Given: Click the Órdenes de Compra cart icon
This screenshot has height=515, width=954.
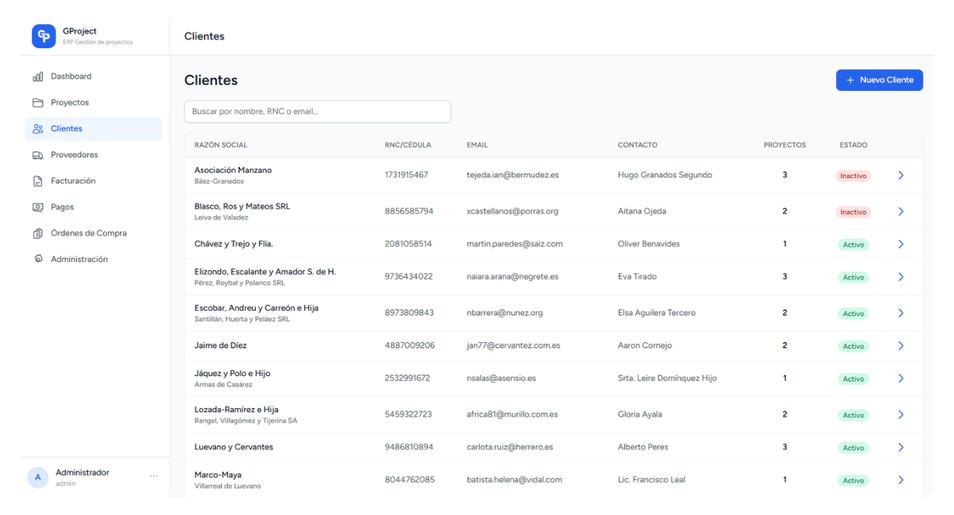Looking at the screenshot, I should (38, 233).
